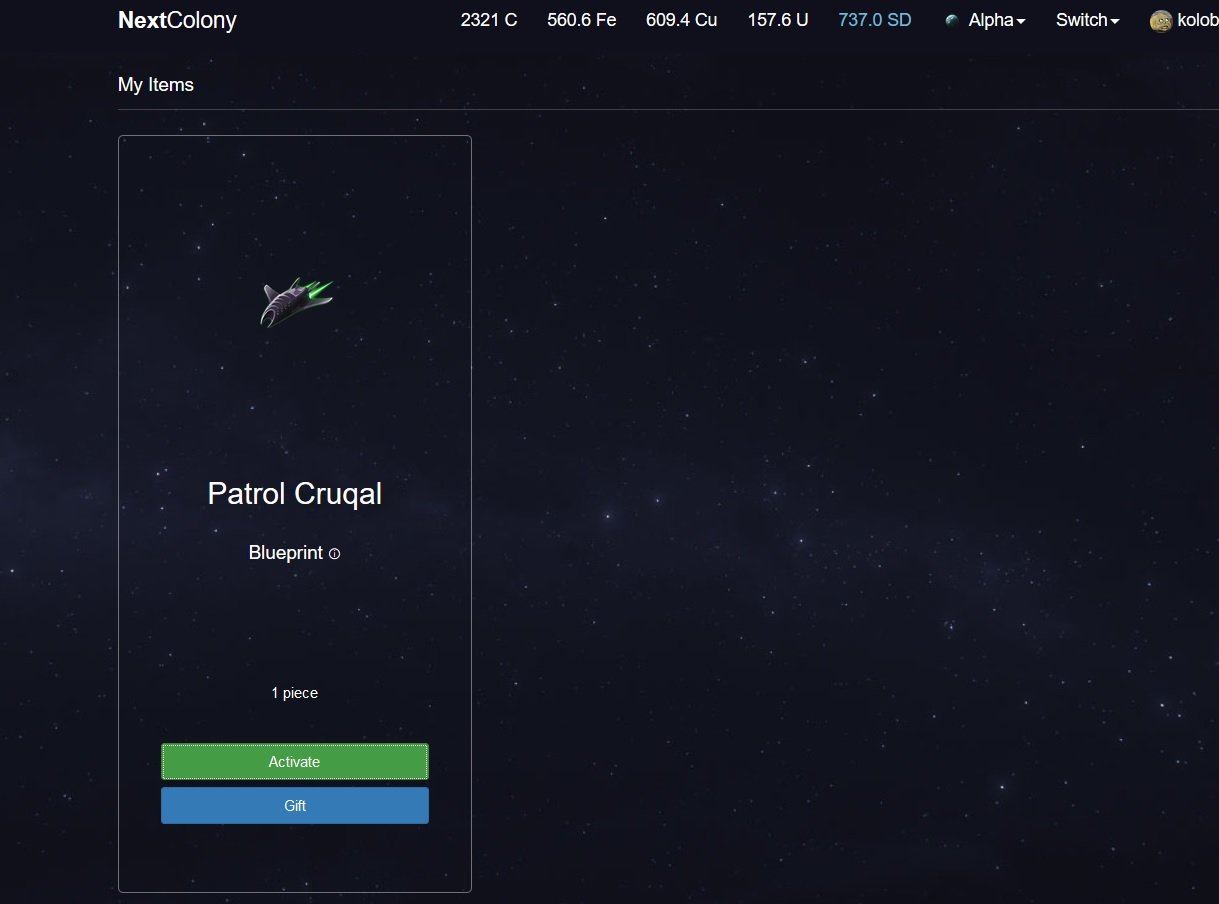Screen dimensions: 1219x904
Task: Click the kolob user avatar icon
Action: pyautogui.click(x=1161, y=21)
